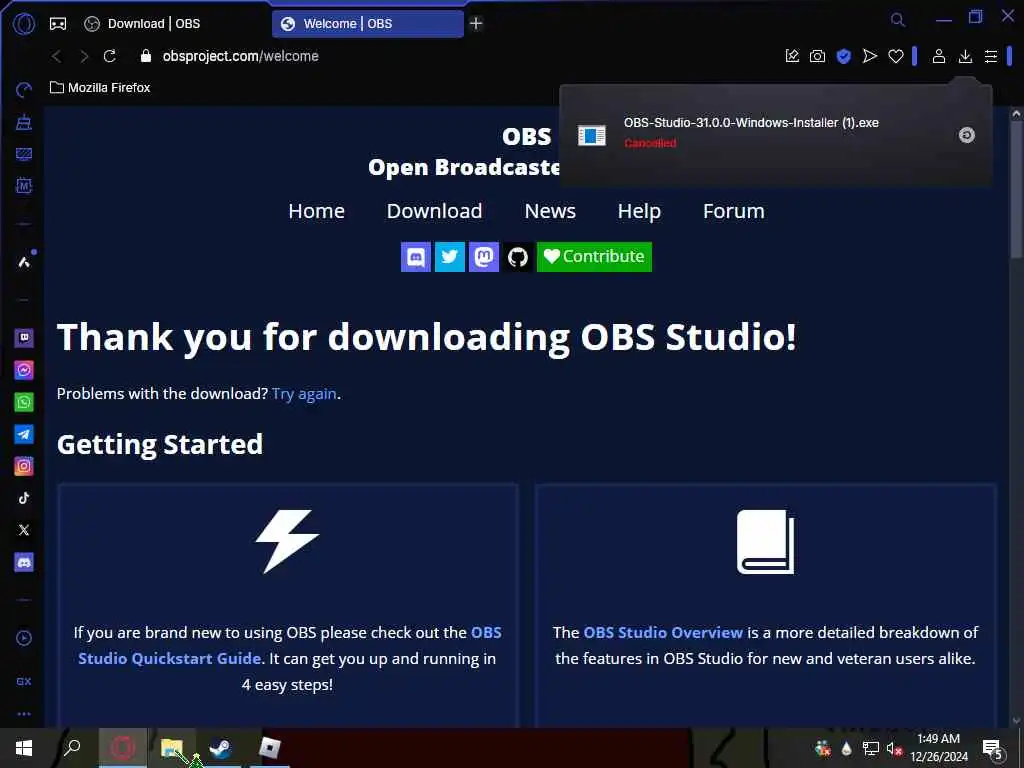Open File Explorer from the taskbar
The width and height of the screenshot is (1024, 768).
point(171,748)
